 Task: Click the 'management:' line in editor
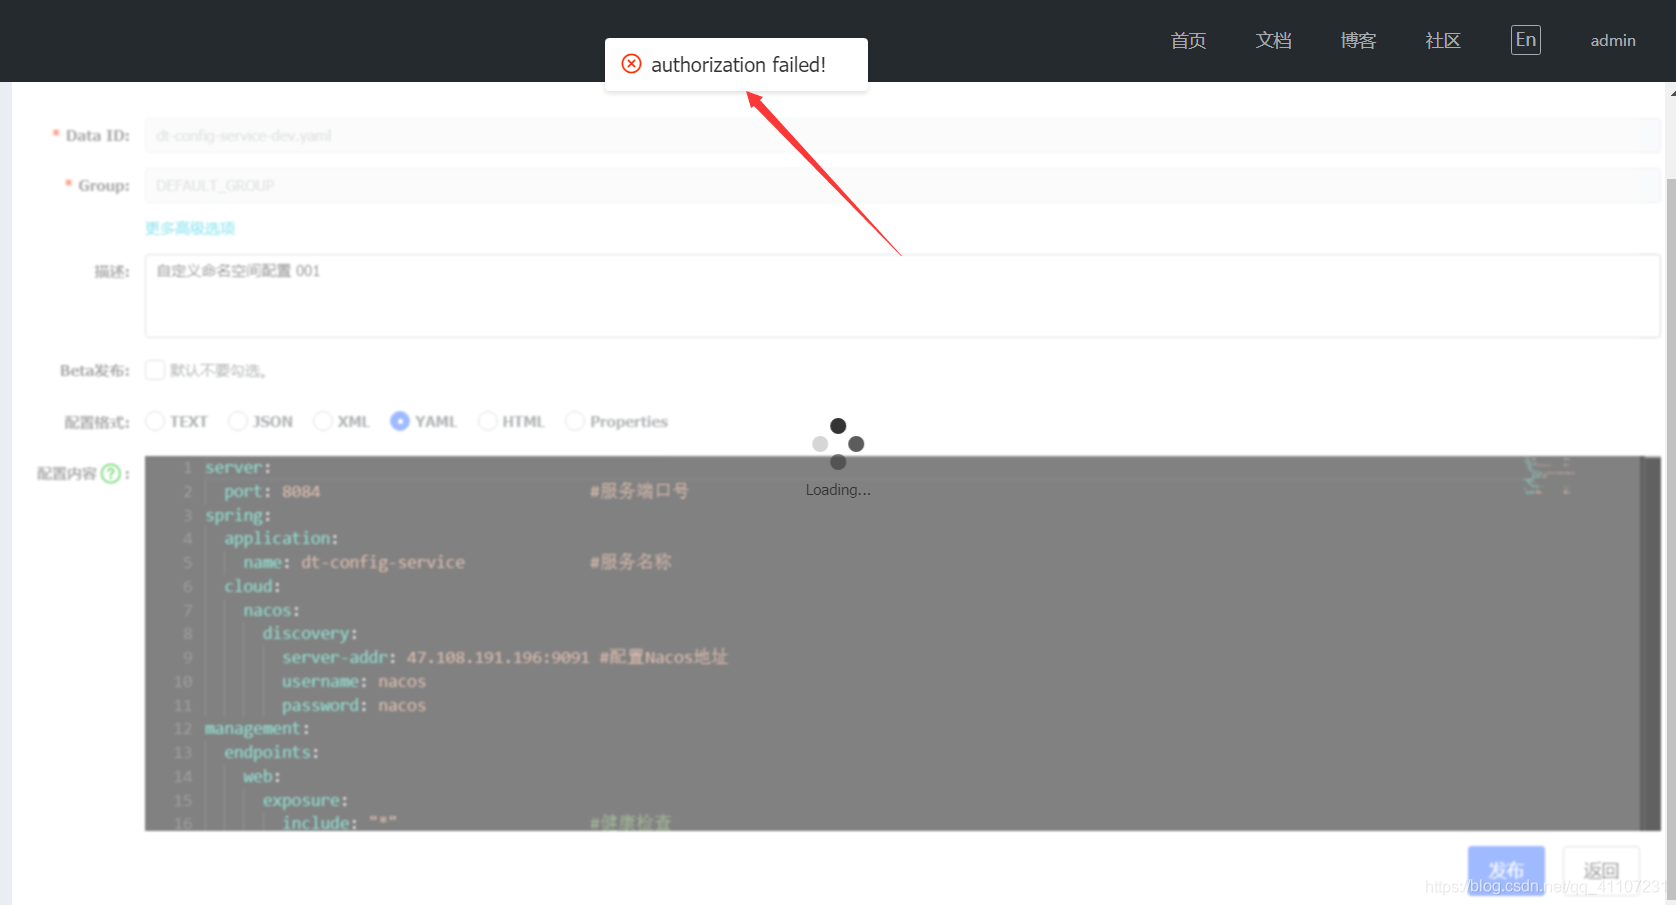pyautogui.click(x=258, y=728)
